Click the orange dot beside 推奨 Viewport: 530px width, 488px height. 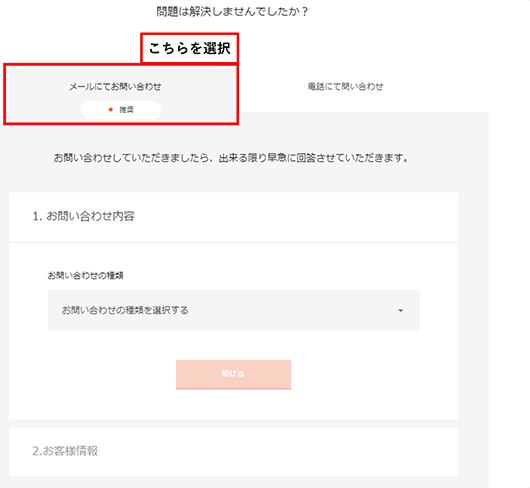pos(111,109)
